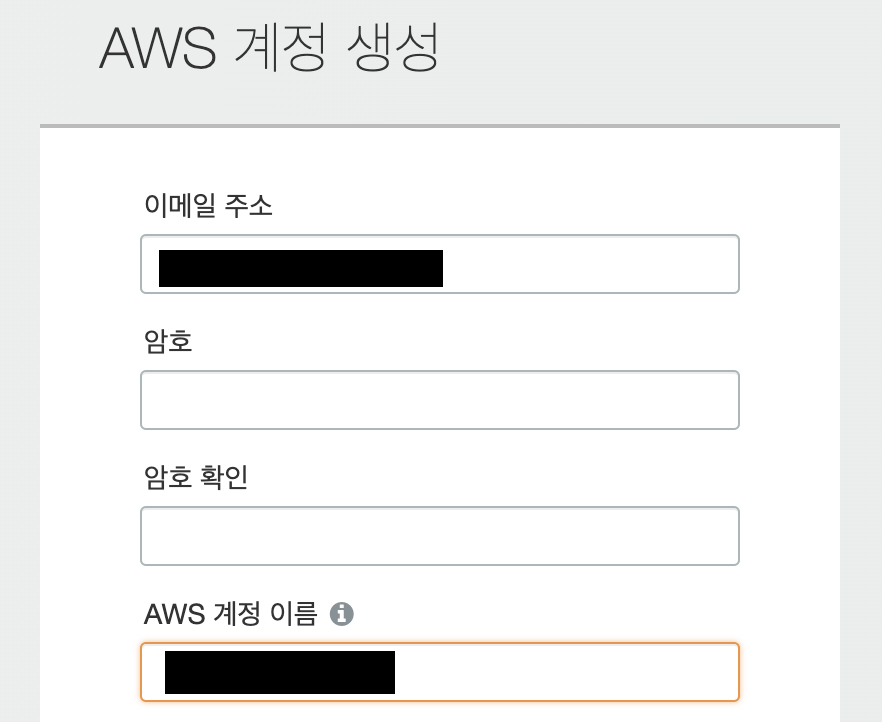Screen dimensions: 882x722
Task: Click the word 주소 in the email label
Action: click(x=250, y=206)
